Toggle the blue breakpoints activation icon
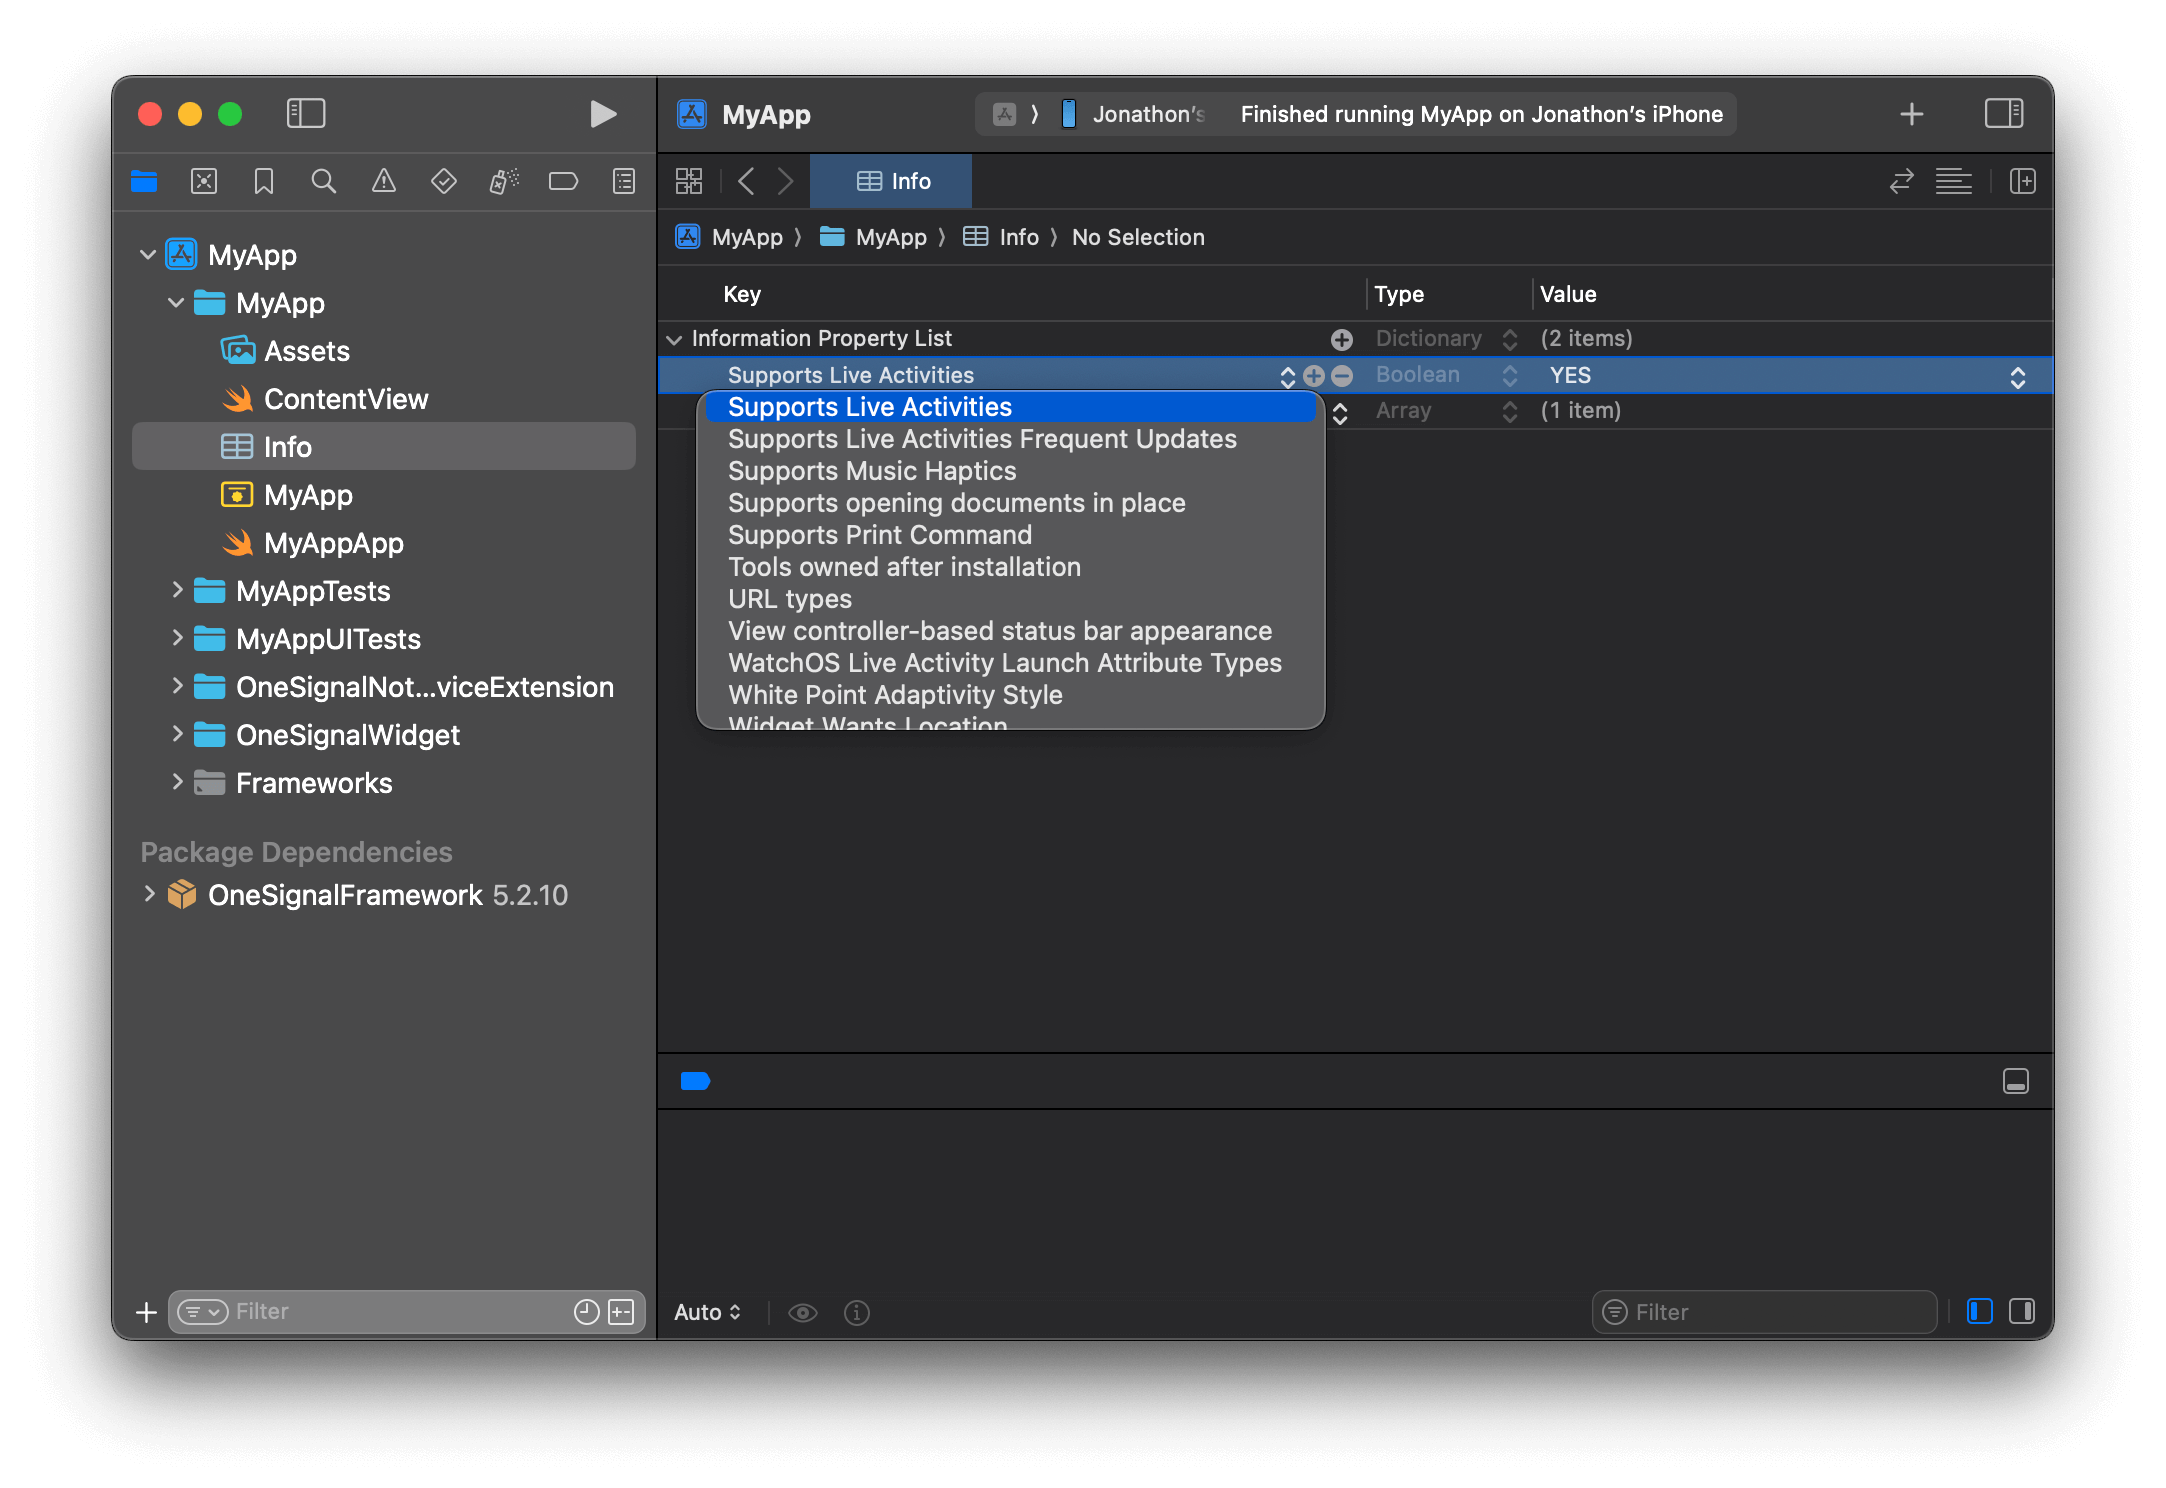Screen dimensions: 2166x1488 (695, 1080)
